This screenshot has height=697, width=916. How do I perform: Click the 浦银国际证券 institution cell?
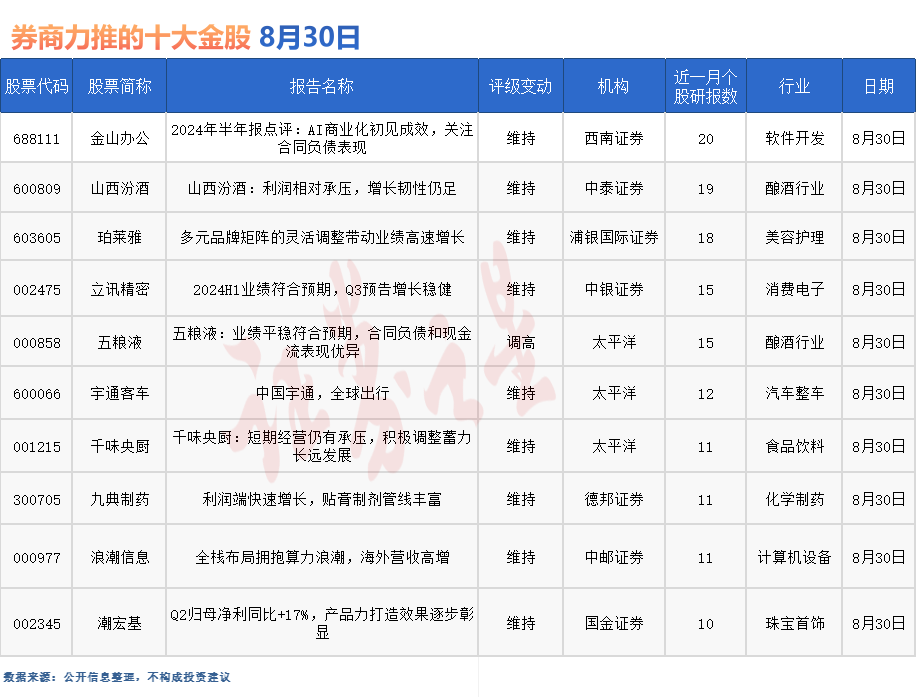614,238
